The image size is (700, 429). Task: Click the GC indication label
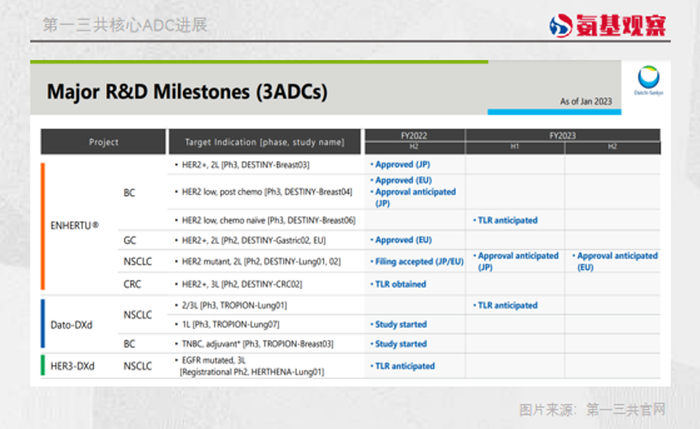[x=129, y=240]
